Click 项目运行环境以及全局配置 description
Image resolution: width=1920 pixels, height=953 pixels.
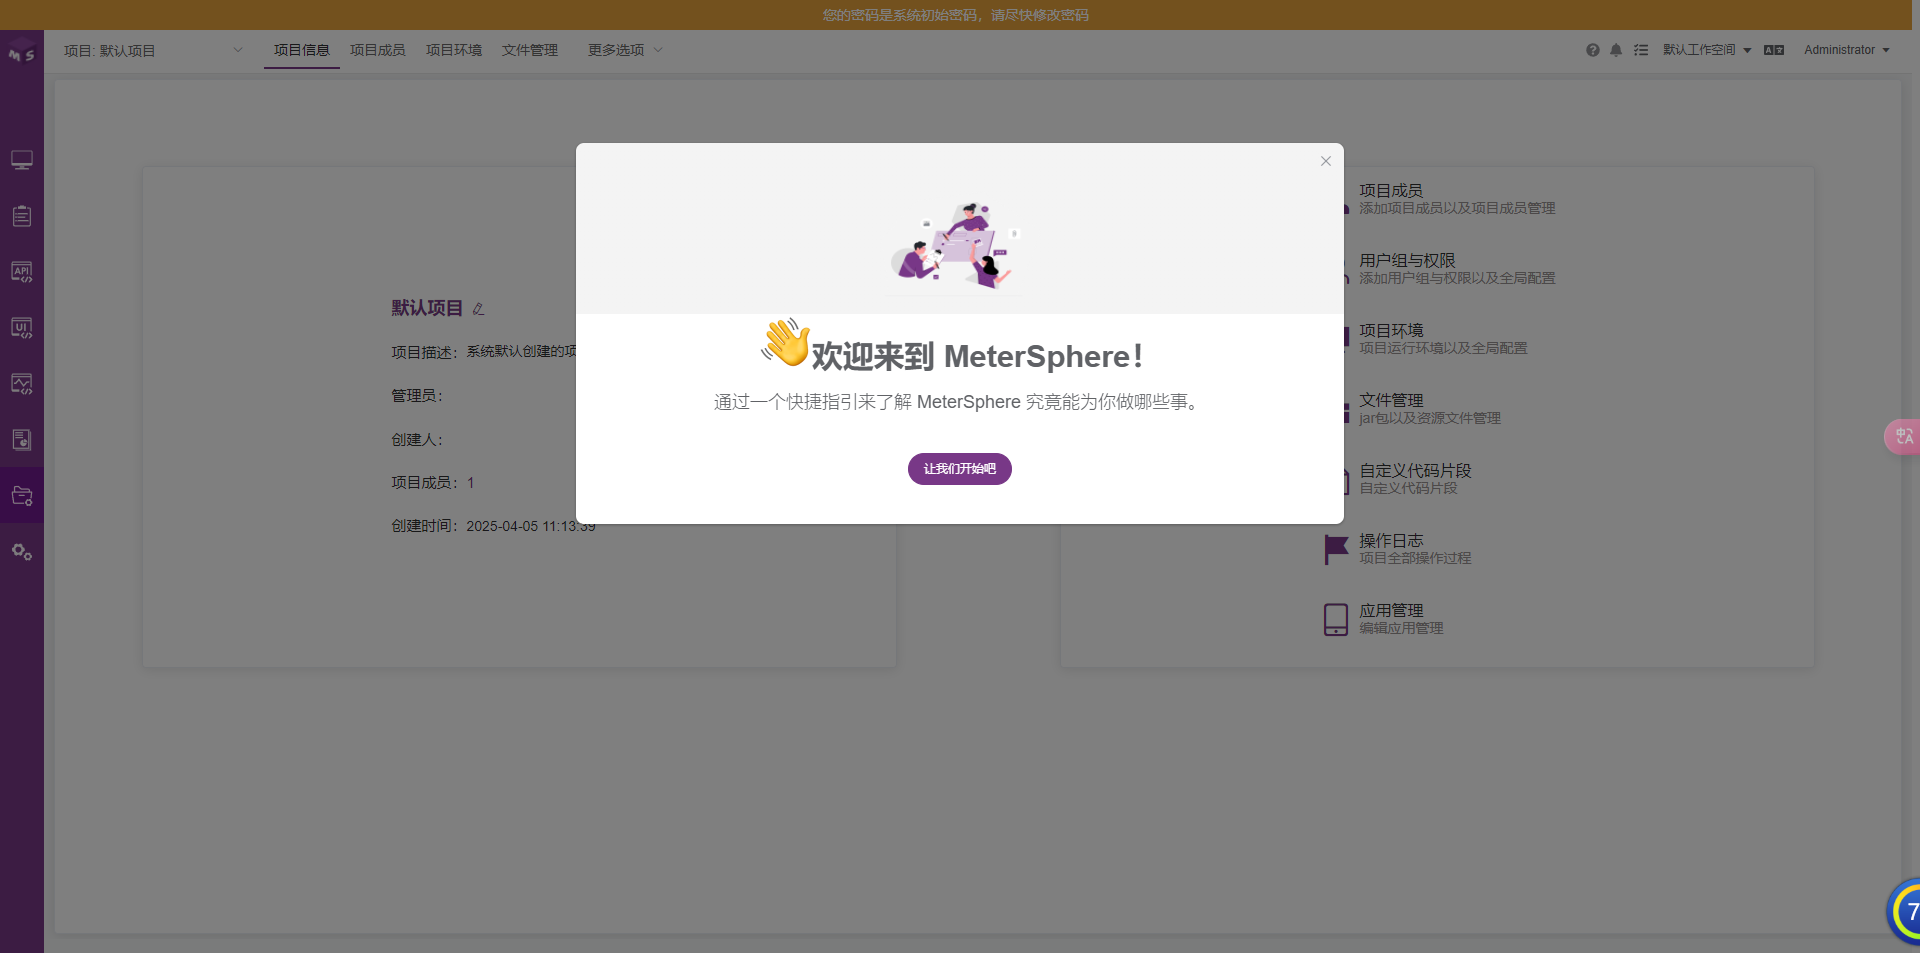(1443, 348)
